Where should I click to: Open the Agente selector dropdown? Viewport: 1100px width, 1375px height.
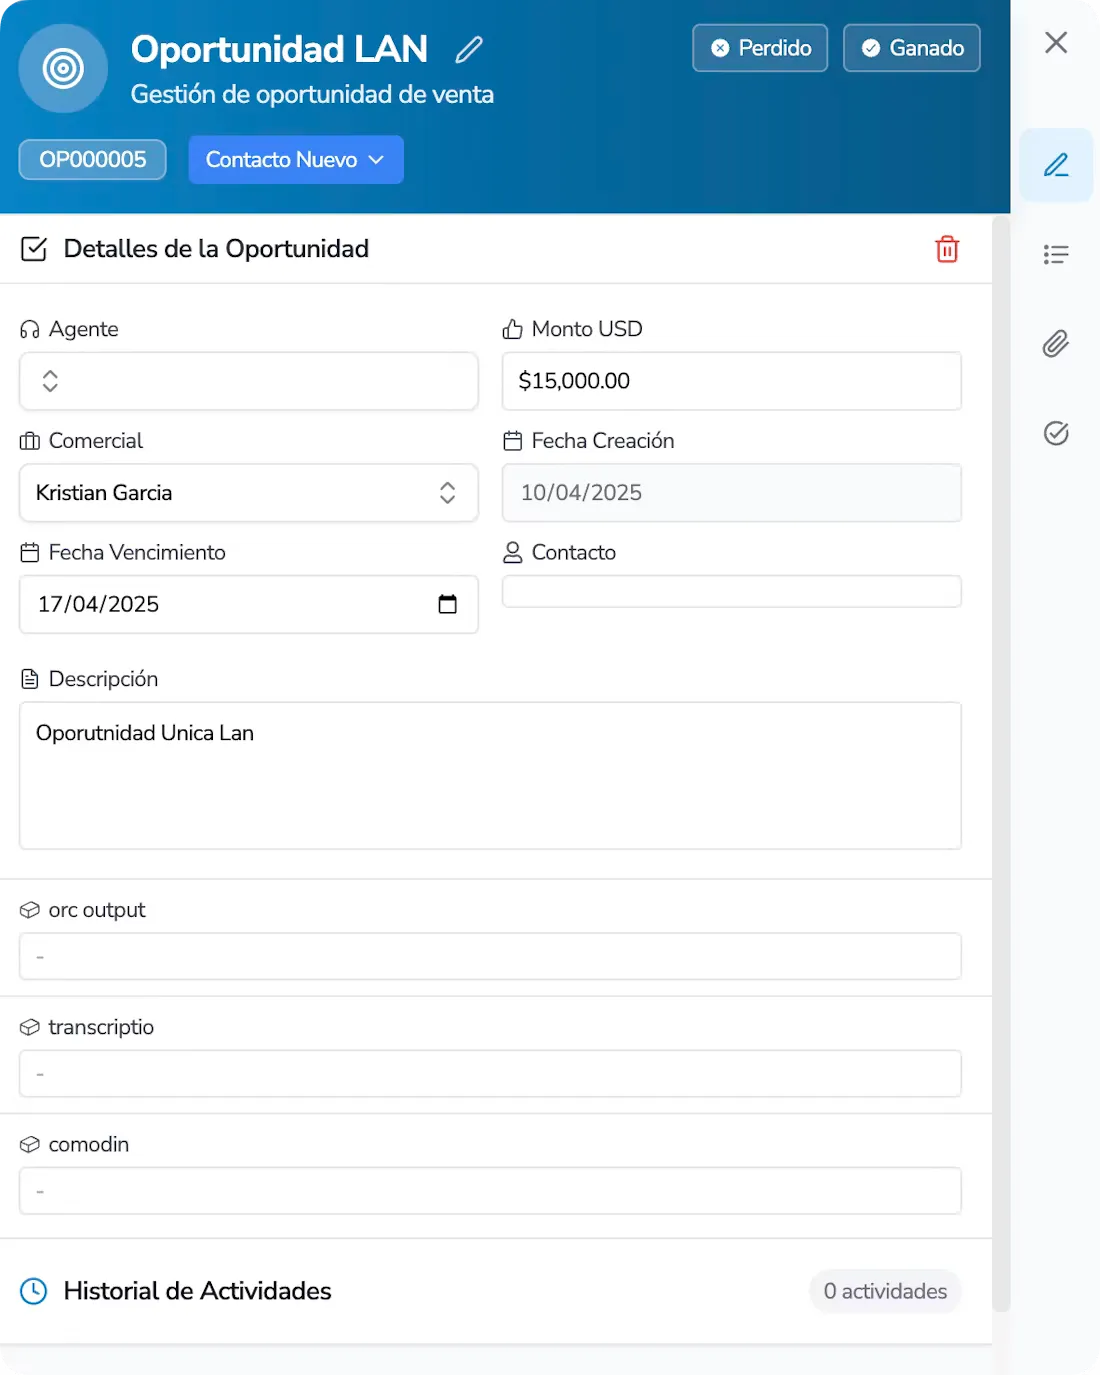(x=248, y=381)
